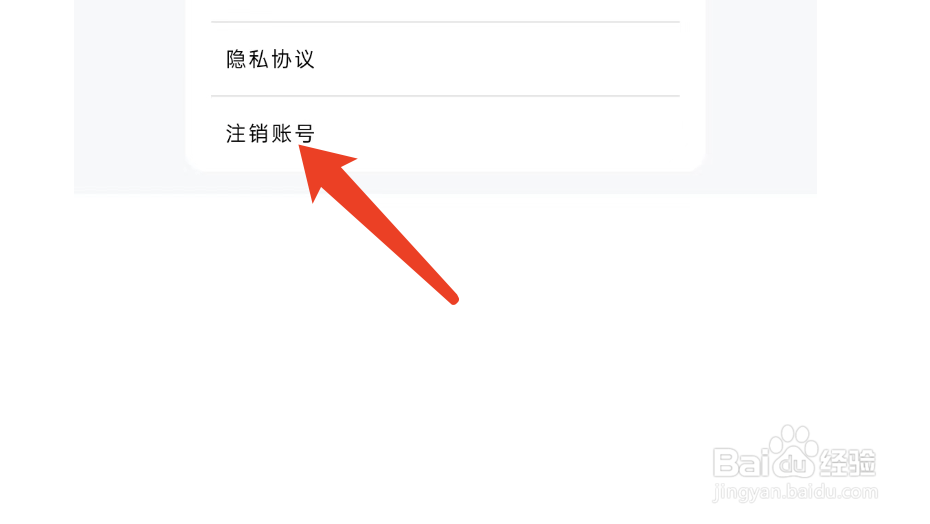Click the gray margin left of the settings card
This screenshot has width=930, height=524.
pos(129,95)
